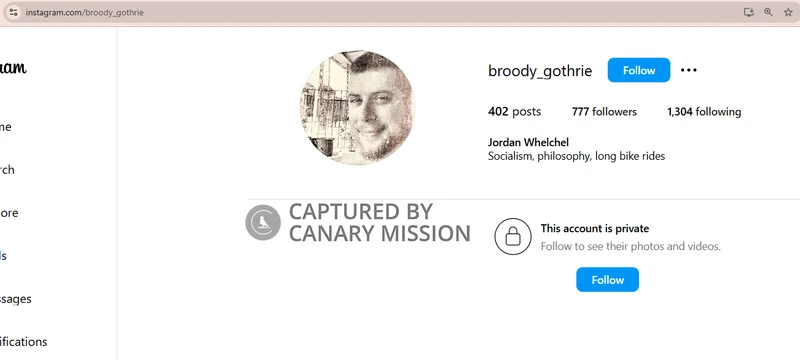Image resolution: width=800 pixels, height=360 pixels.
Task: Open Search in the left sidebar
Action: coord(7,170)
